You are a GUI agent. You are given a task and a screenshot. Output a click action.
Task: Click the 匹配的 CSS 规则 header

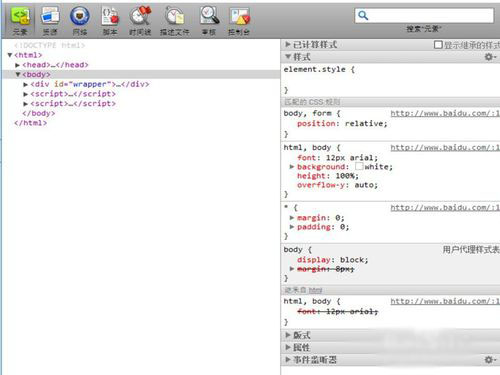pos(312,102)
